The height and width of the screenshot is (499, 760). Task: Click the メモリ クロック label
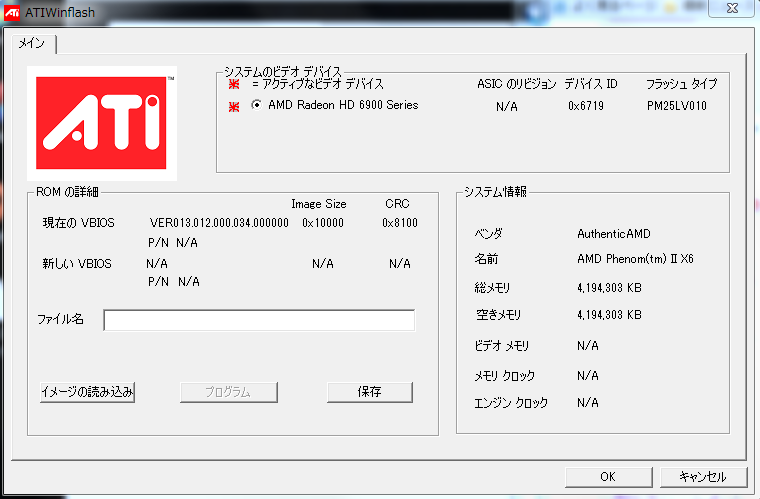[505, 375]
